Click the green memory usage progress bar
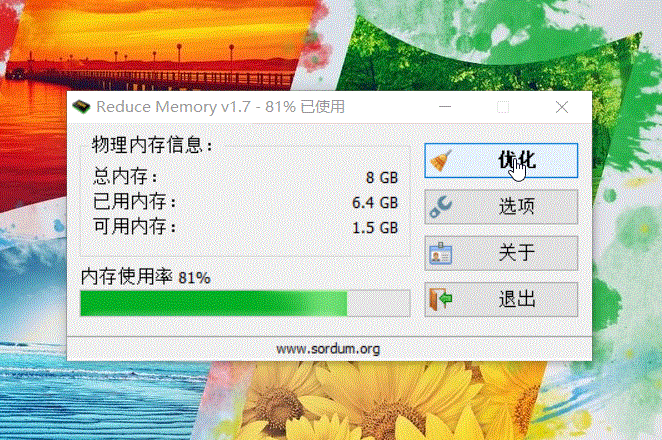Image resolution: width=662 pixels, height=440 pixels. pos(245,303)
